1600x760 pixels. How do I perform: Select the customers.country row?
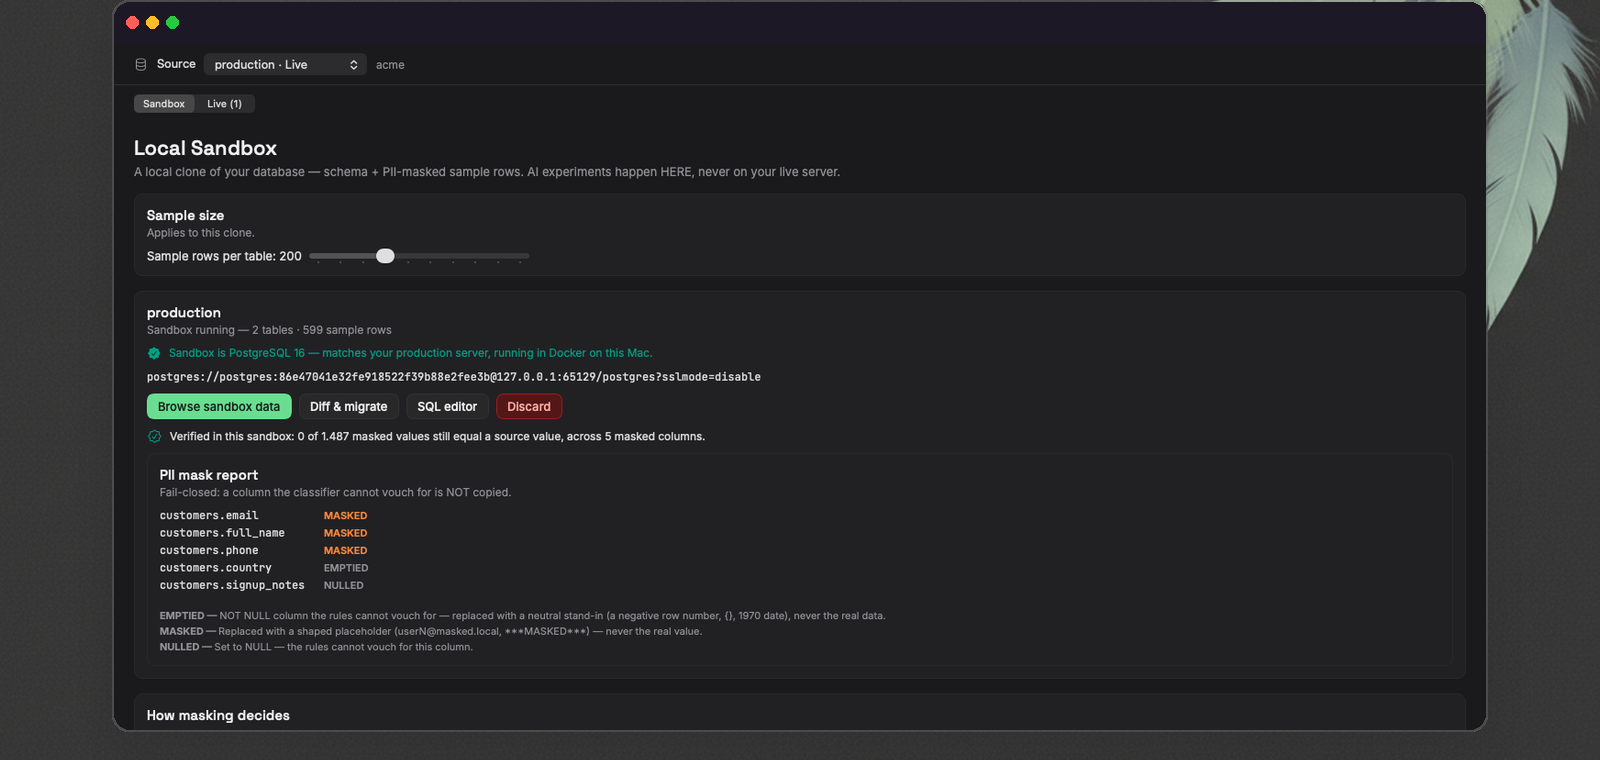click(264, 568)
